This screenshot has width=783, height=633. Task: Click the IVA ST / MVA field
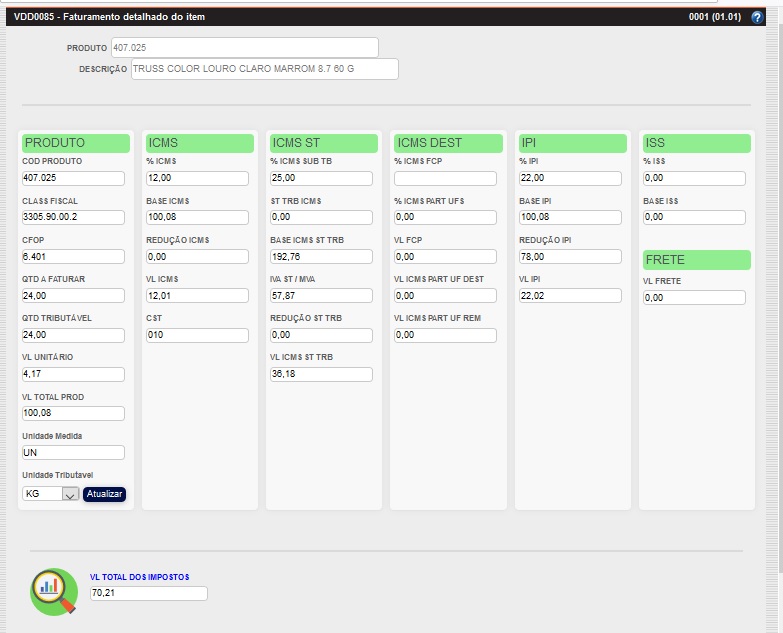pos(321,295)
